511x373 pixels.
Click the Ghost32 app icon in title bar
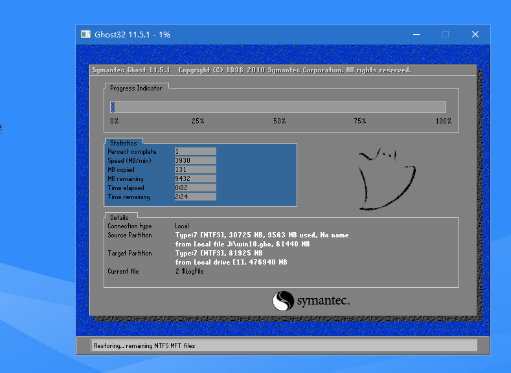[86, 34]
